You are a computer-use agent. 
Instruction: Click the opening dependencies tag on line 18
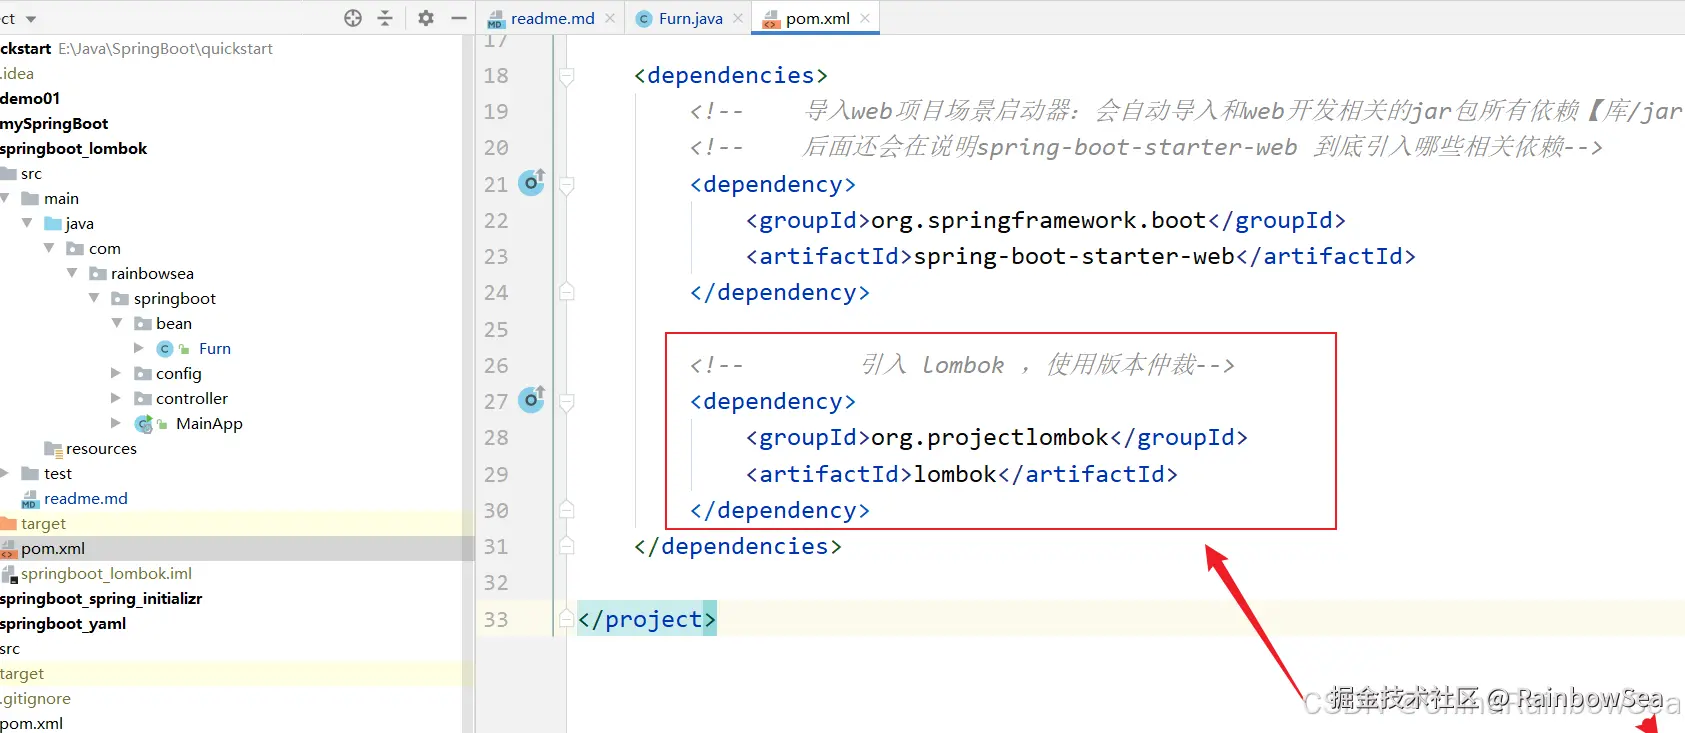[731, 75]
